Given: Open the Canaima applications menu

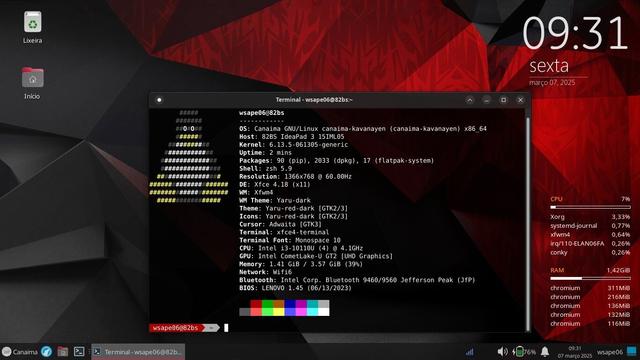Looking at the screenshot, I should click(x=19, y=351).
